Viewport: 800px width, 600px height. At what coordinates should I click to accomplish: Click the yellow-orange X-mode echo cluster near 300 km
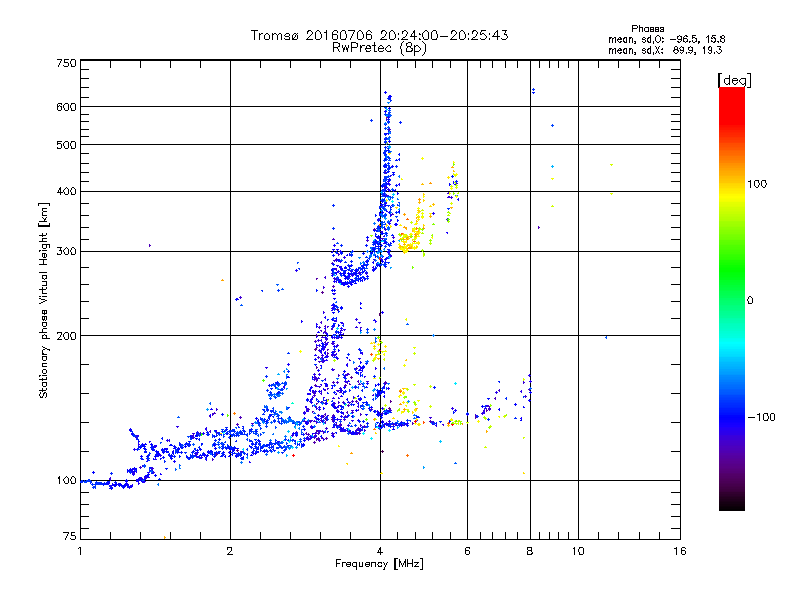coord(411,240)
